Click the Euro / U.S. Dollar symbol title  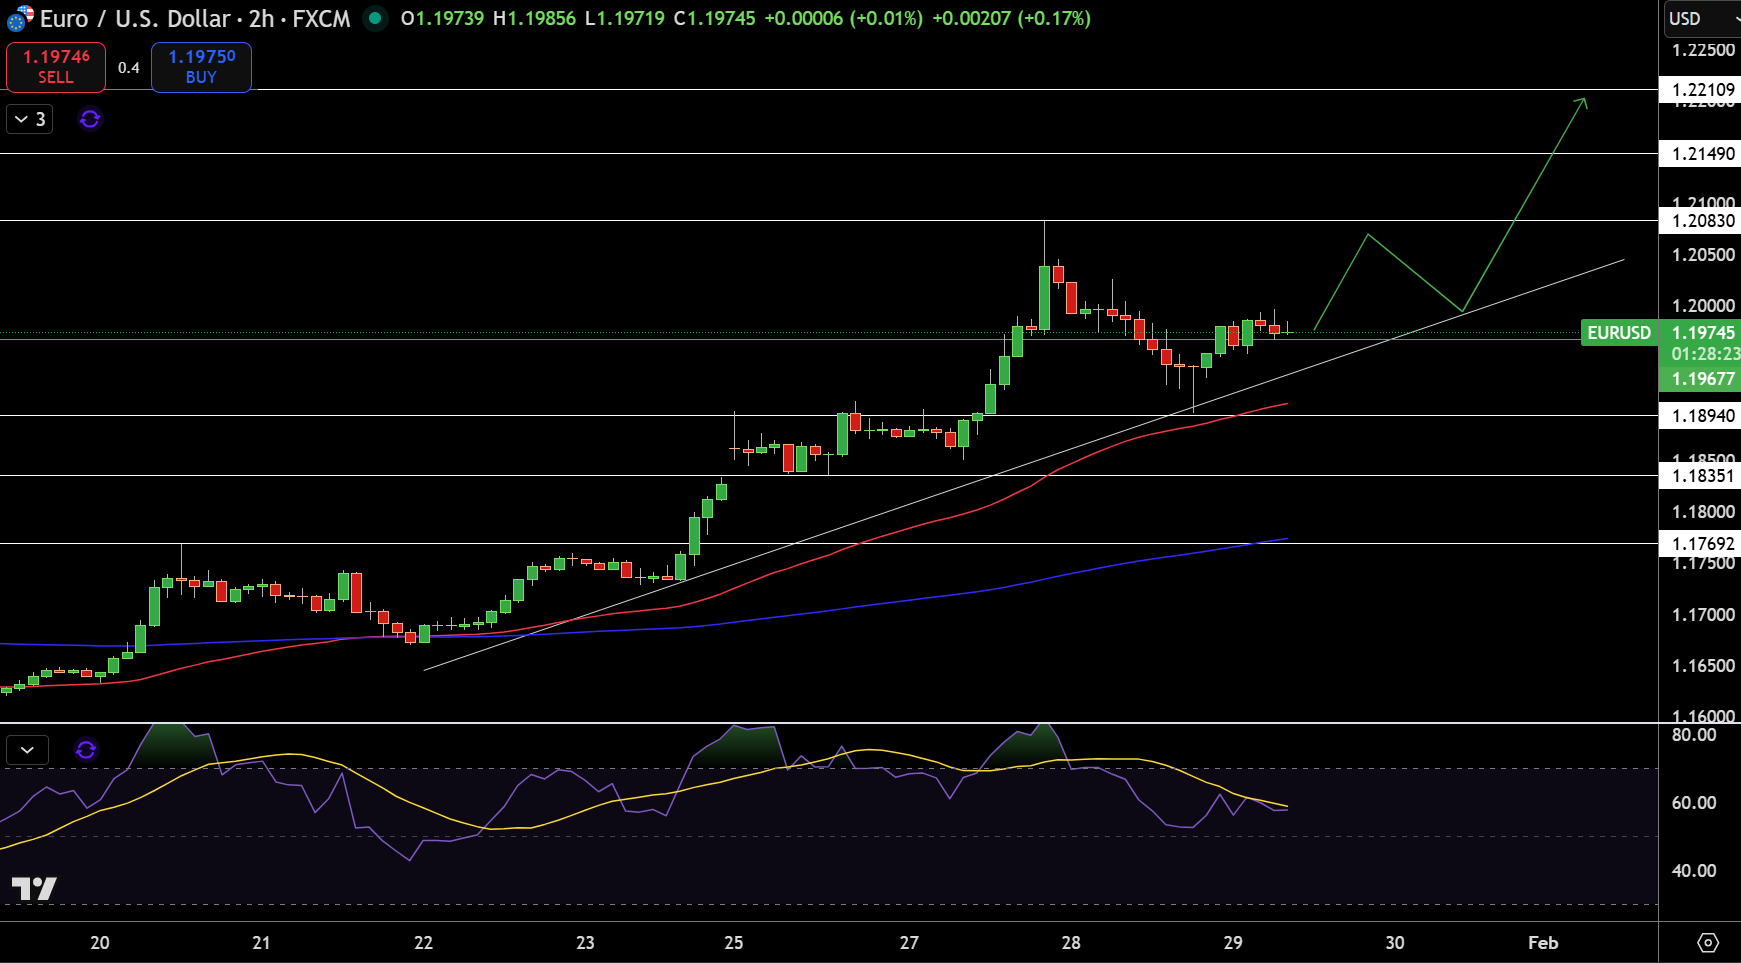pyautogui.click(x=135, y=18)
